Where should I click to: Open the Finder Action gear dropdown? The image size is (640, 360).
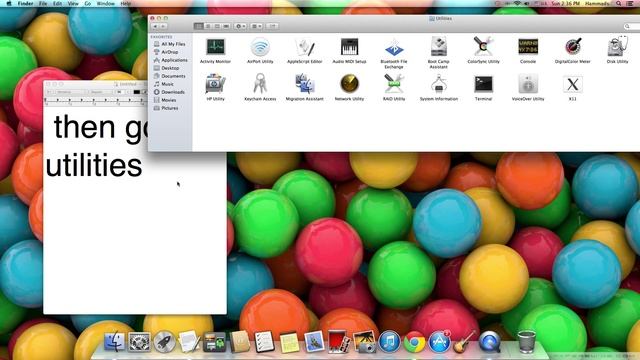[240, 26]
